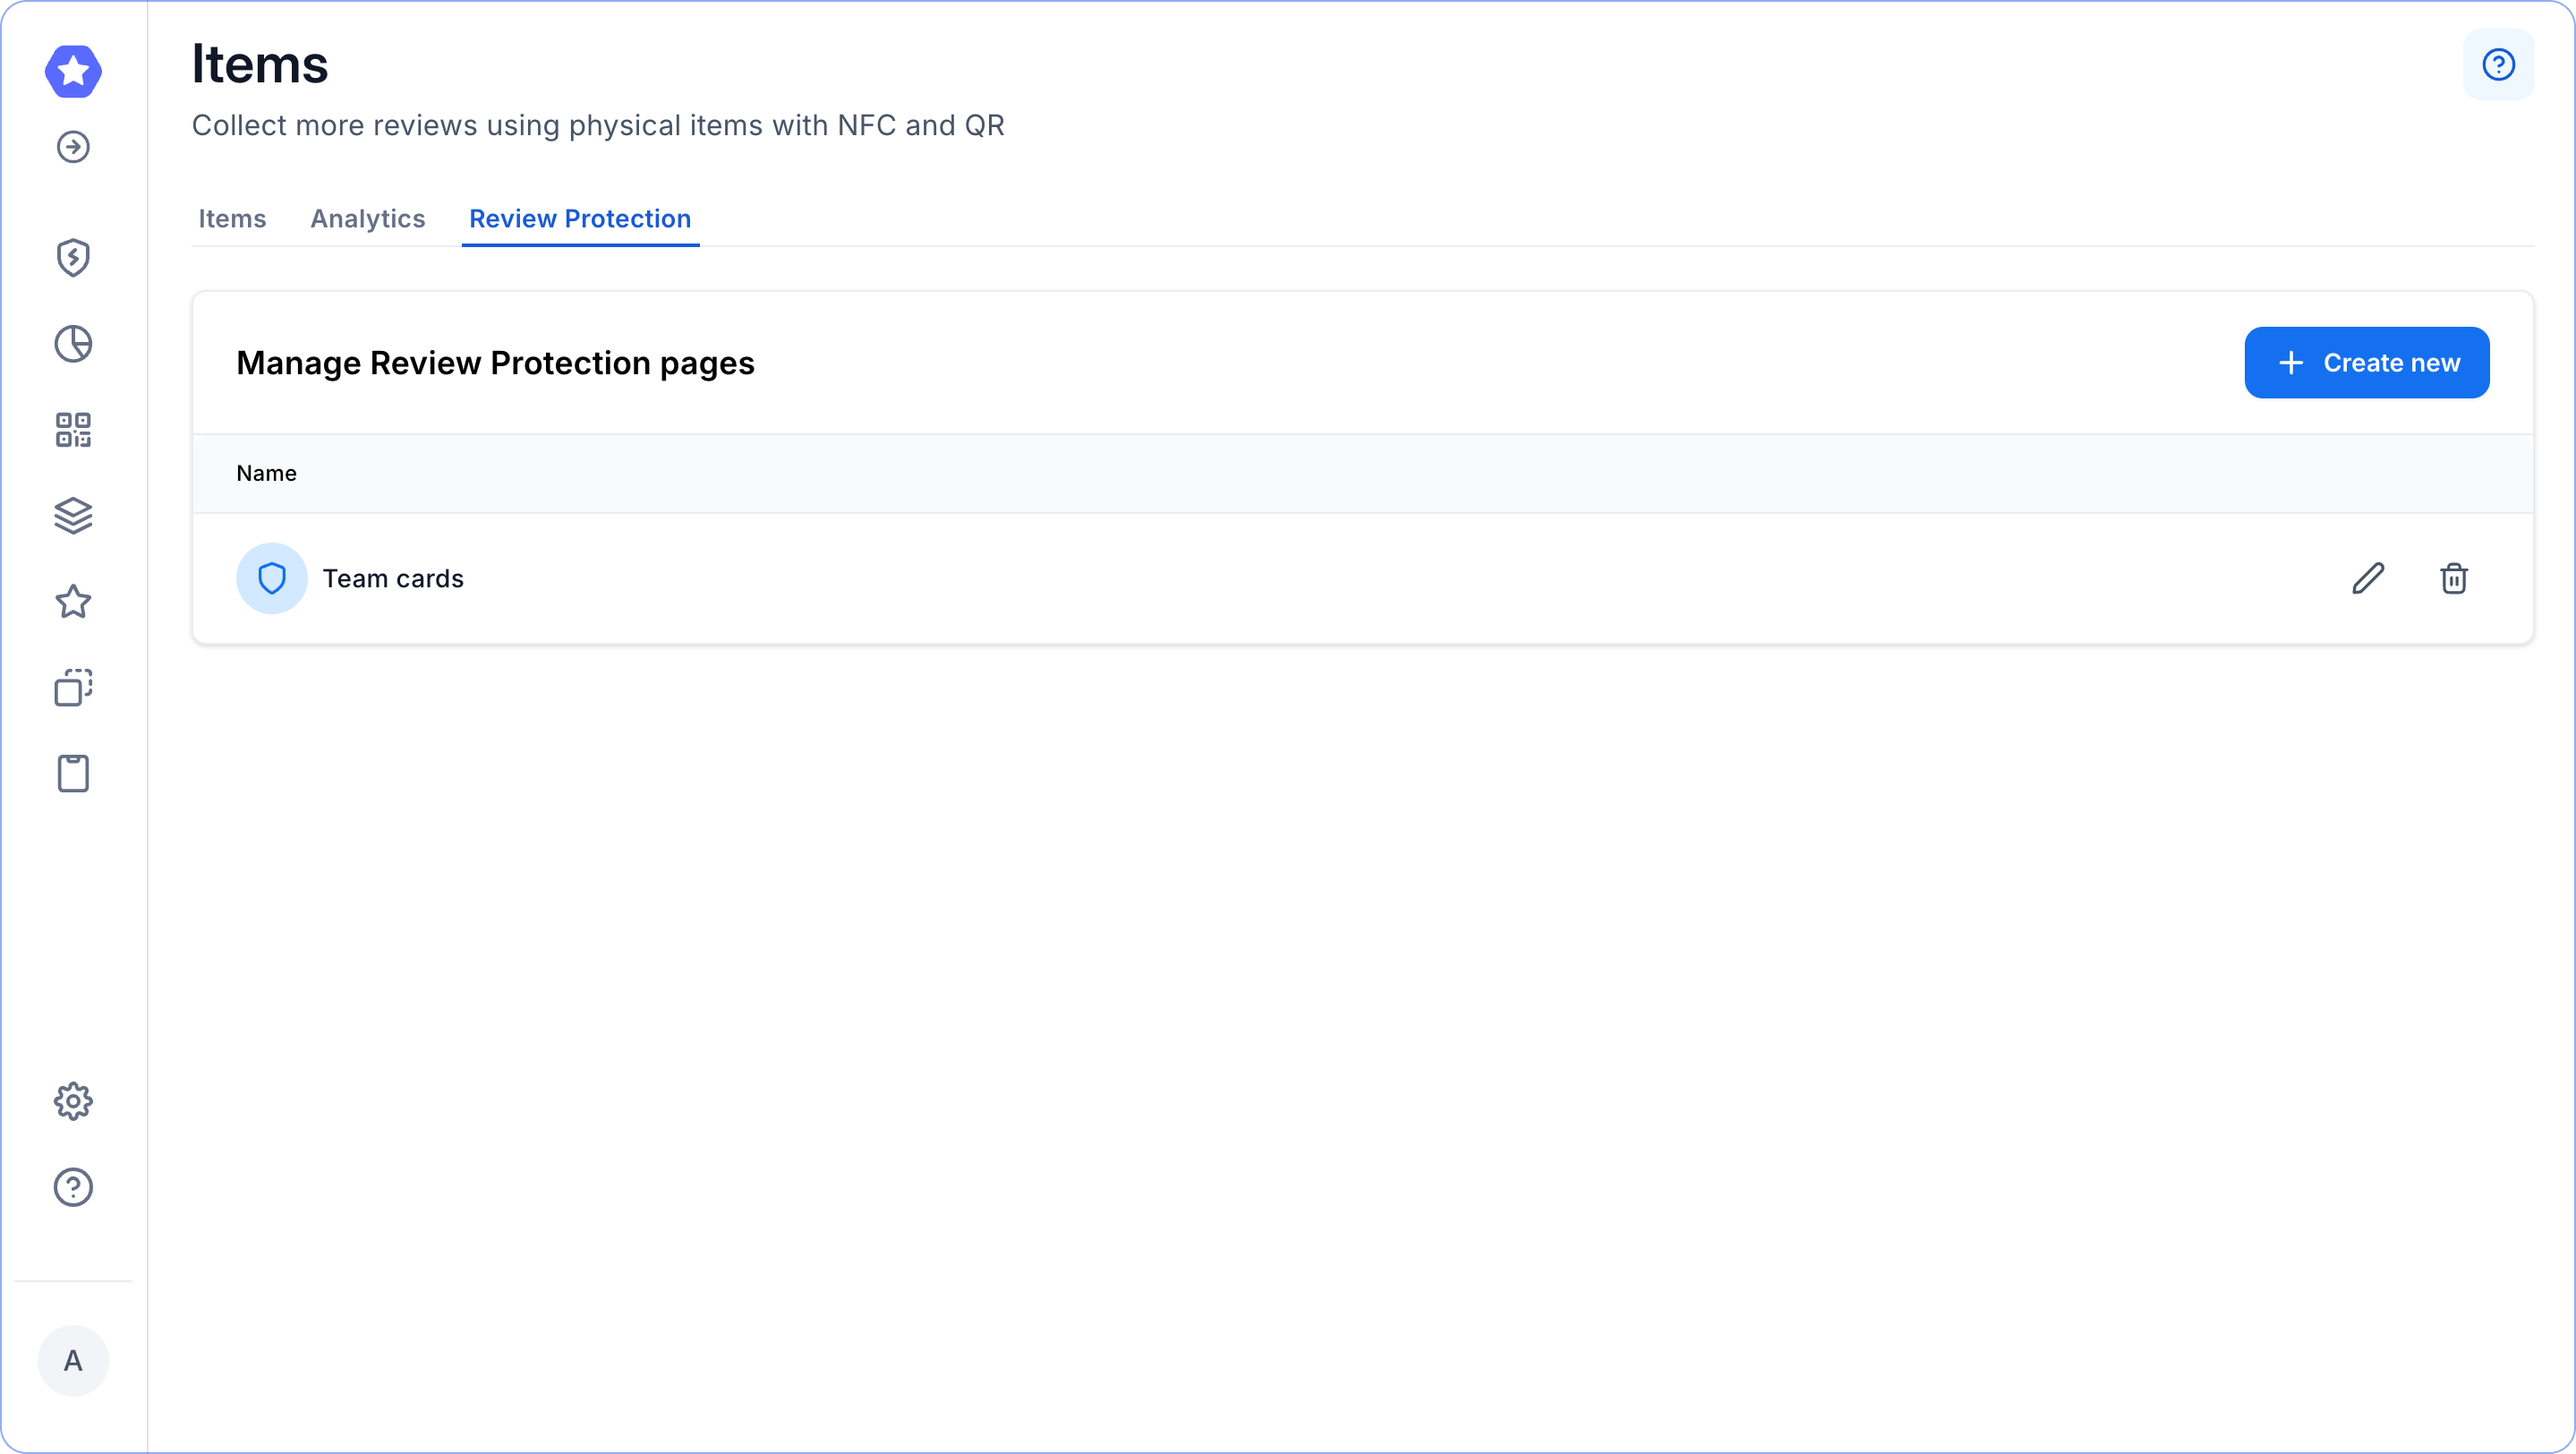
Task: Open the Team cards row
Action: pyautogui.click(x=393, y=579)
